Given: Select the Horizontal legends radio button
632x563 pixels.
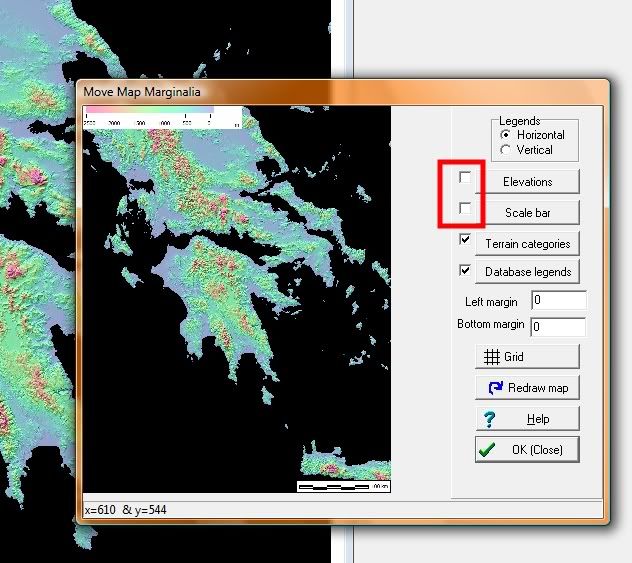Looking at the screenshot, I should point(506,134).
